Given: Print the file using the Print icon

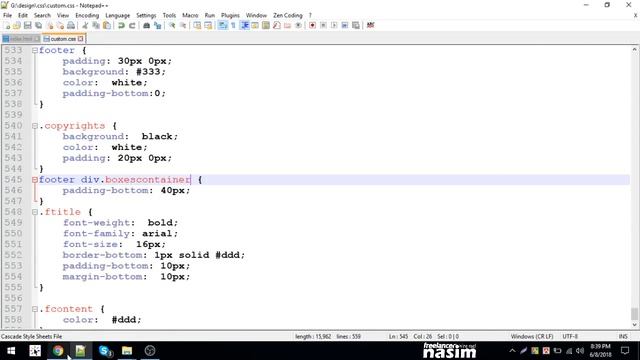Looking at the screenshot, I should point(71,25).
